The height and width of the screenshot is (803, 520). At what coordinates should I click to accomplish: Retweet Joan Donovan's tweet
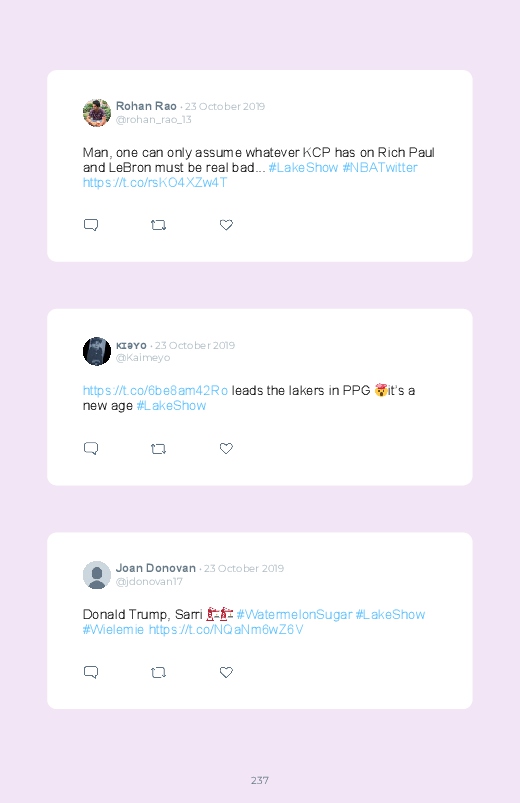coord(158,672)
